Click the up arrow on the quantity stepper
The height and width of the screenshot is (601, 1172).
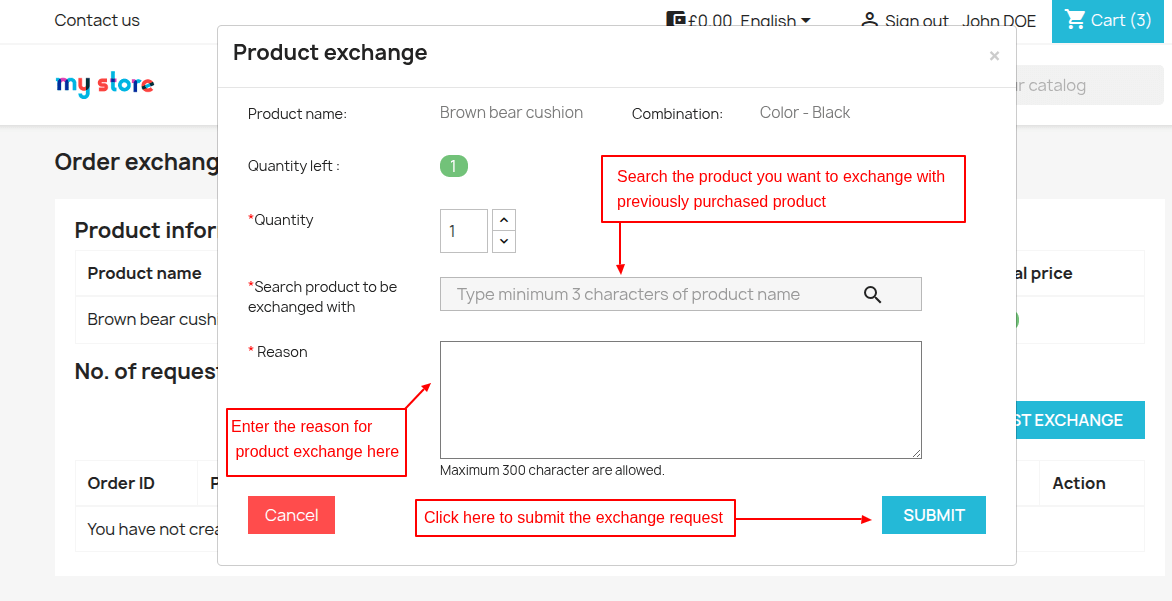(x=503, y=219)
